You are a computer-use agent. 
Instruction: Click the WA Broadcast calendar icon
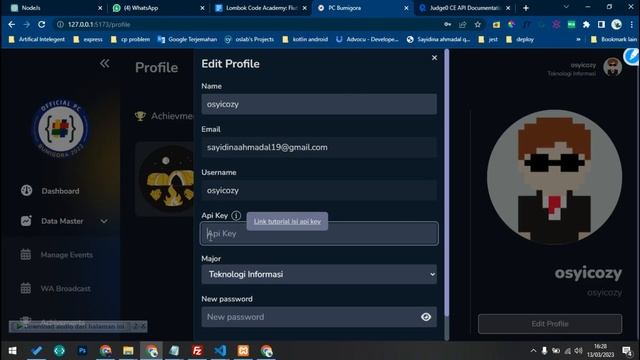pos(26,288)
